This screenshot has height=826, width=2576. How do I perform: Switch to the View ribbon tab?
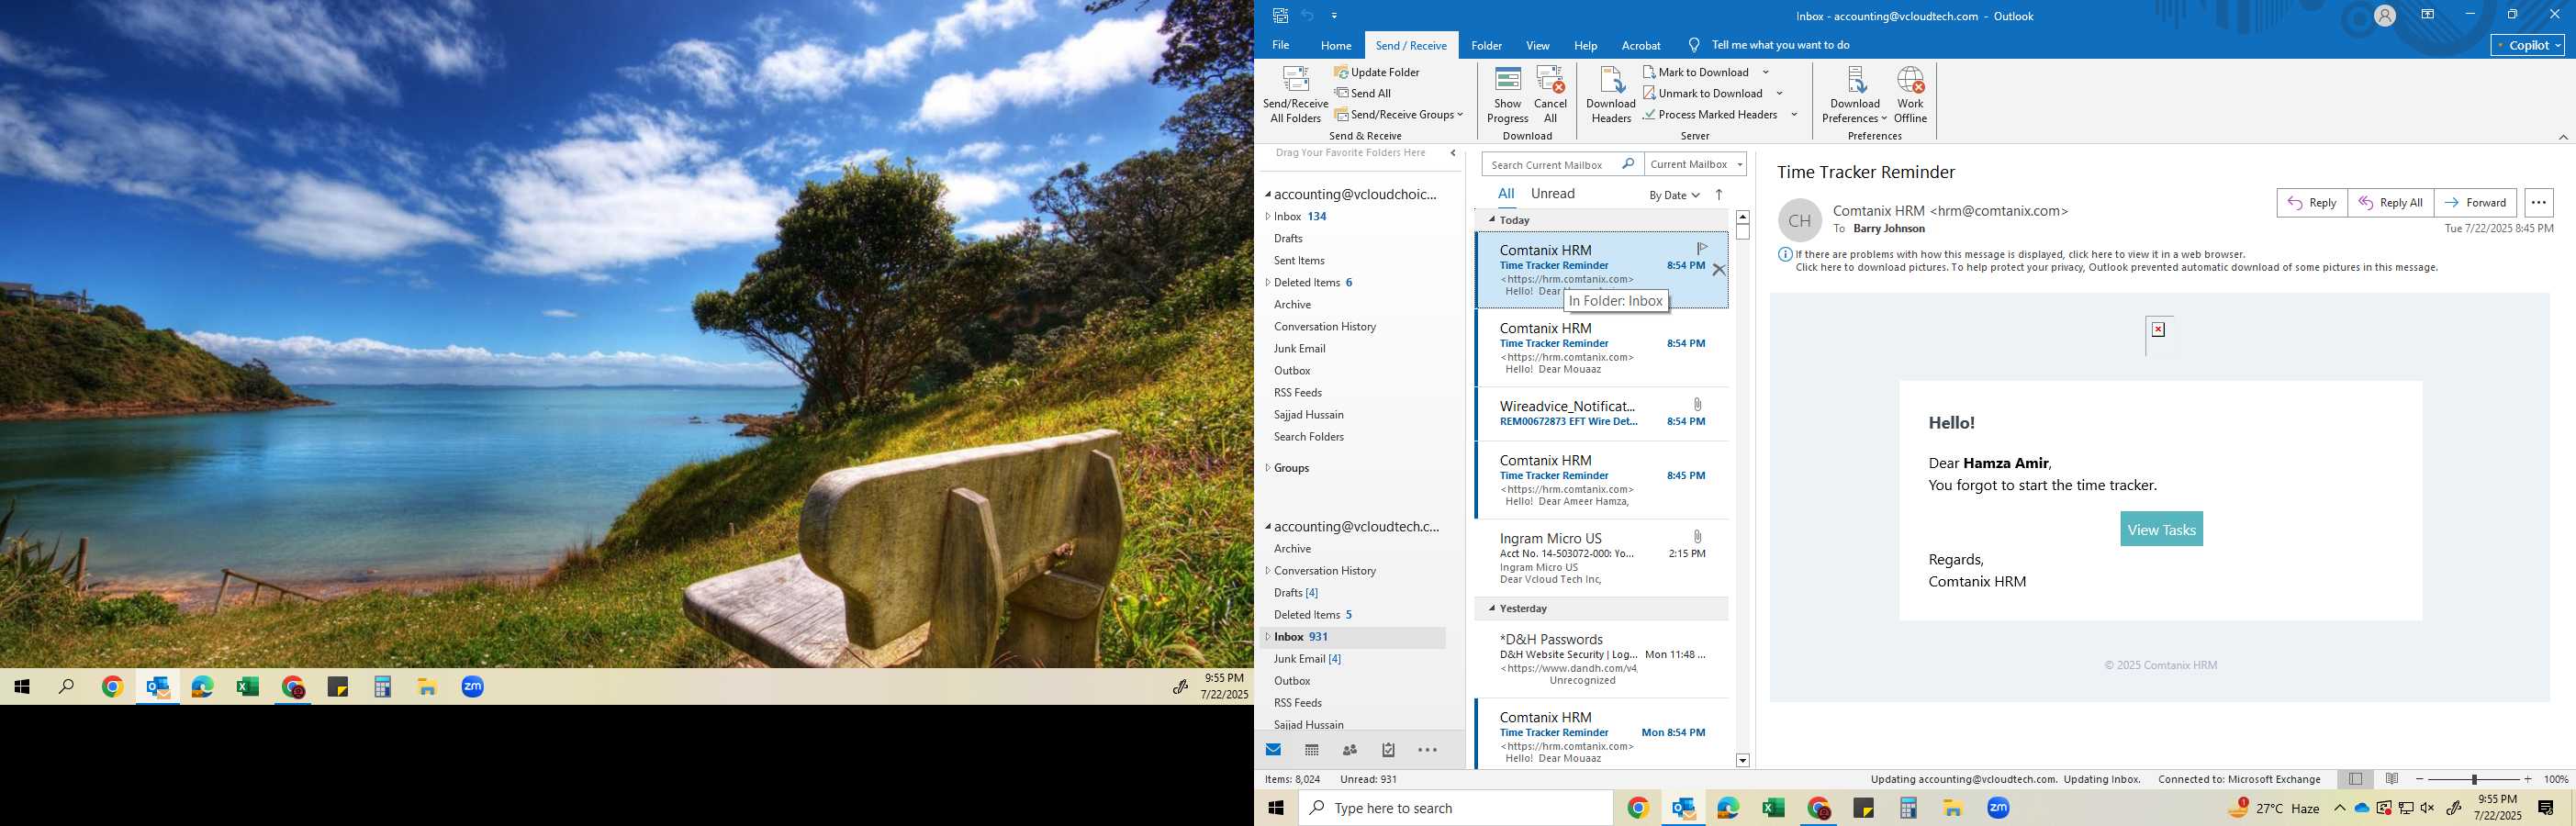click(x=1537, y=45)
